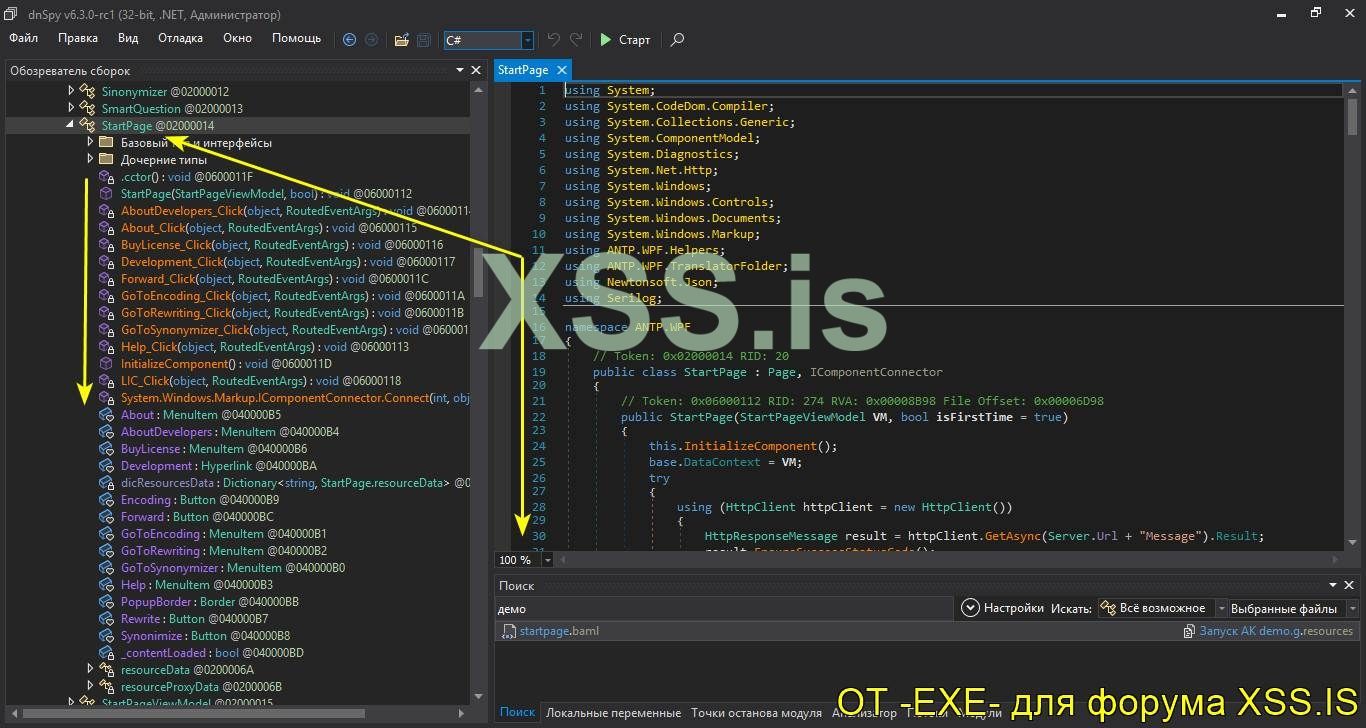Click the PopupBorder field icon
1366x728 pixels.
(106, 602)
